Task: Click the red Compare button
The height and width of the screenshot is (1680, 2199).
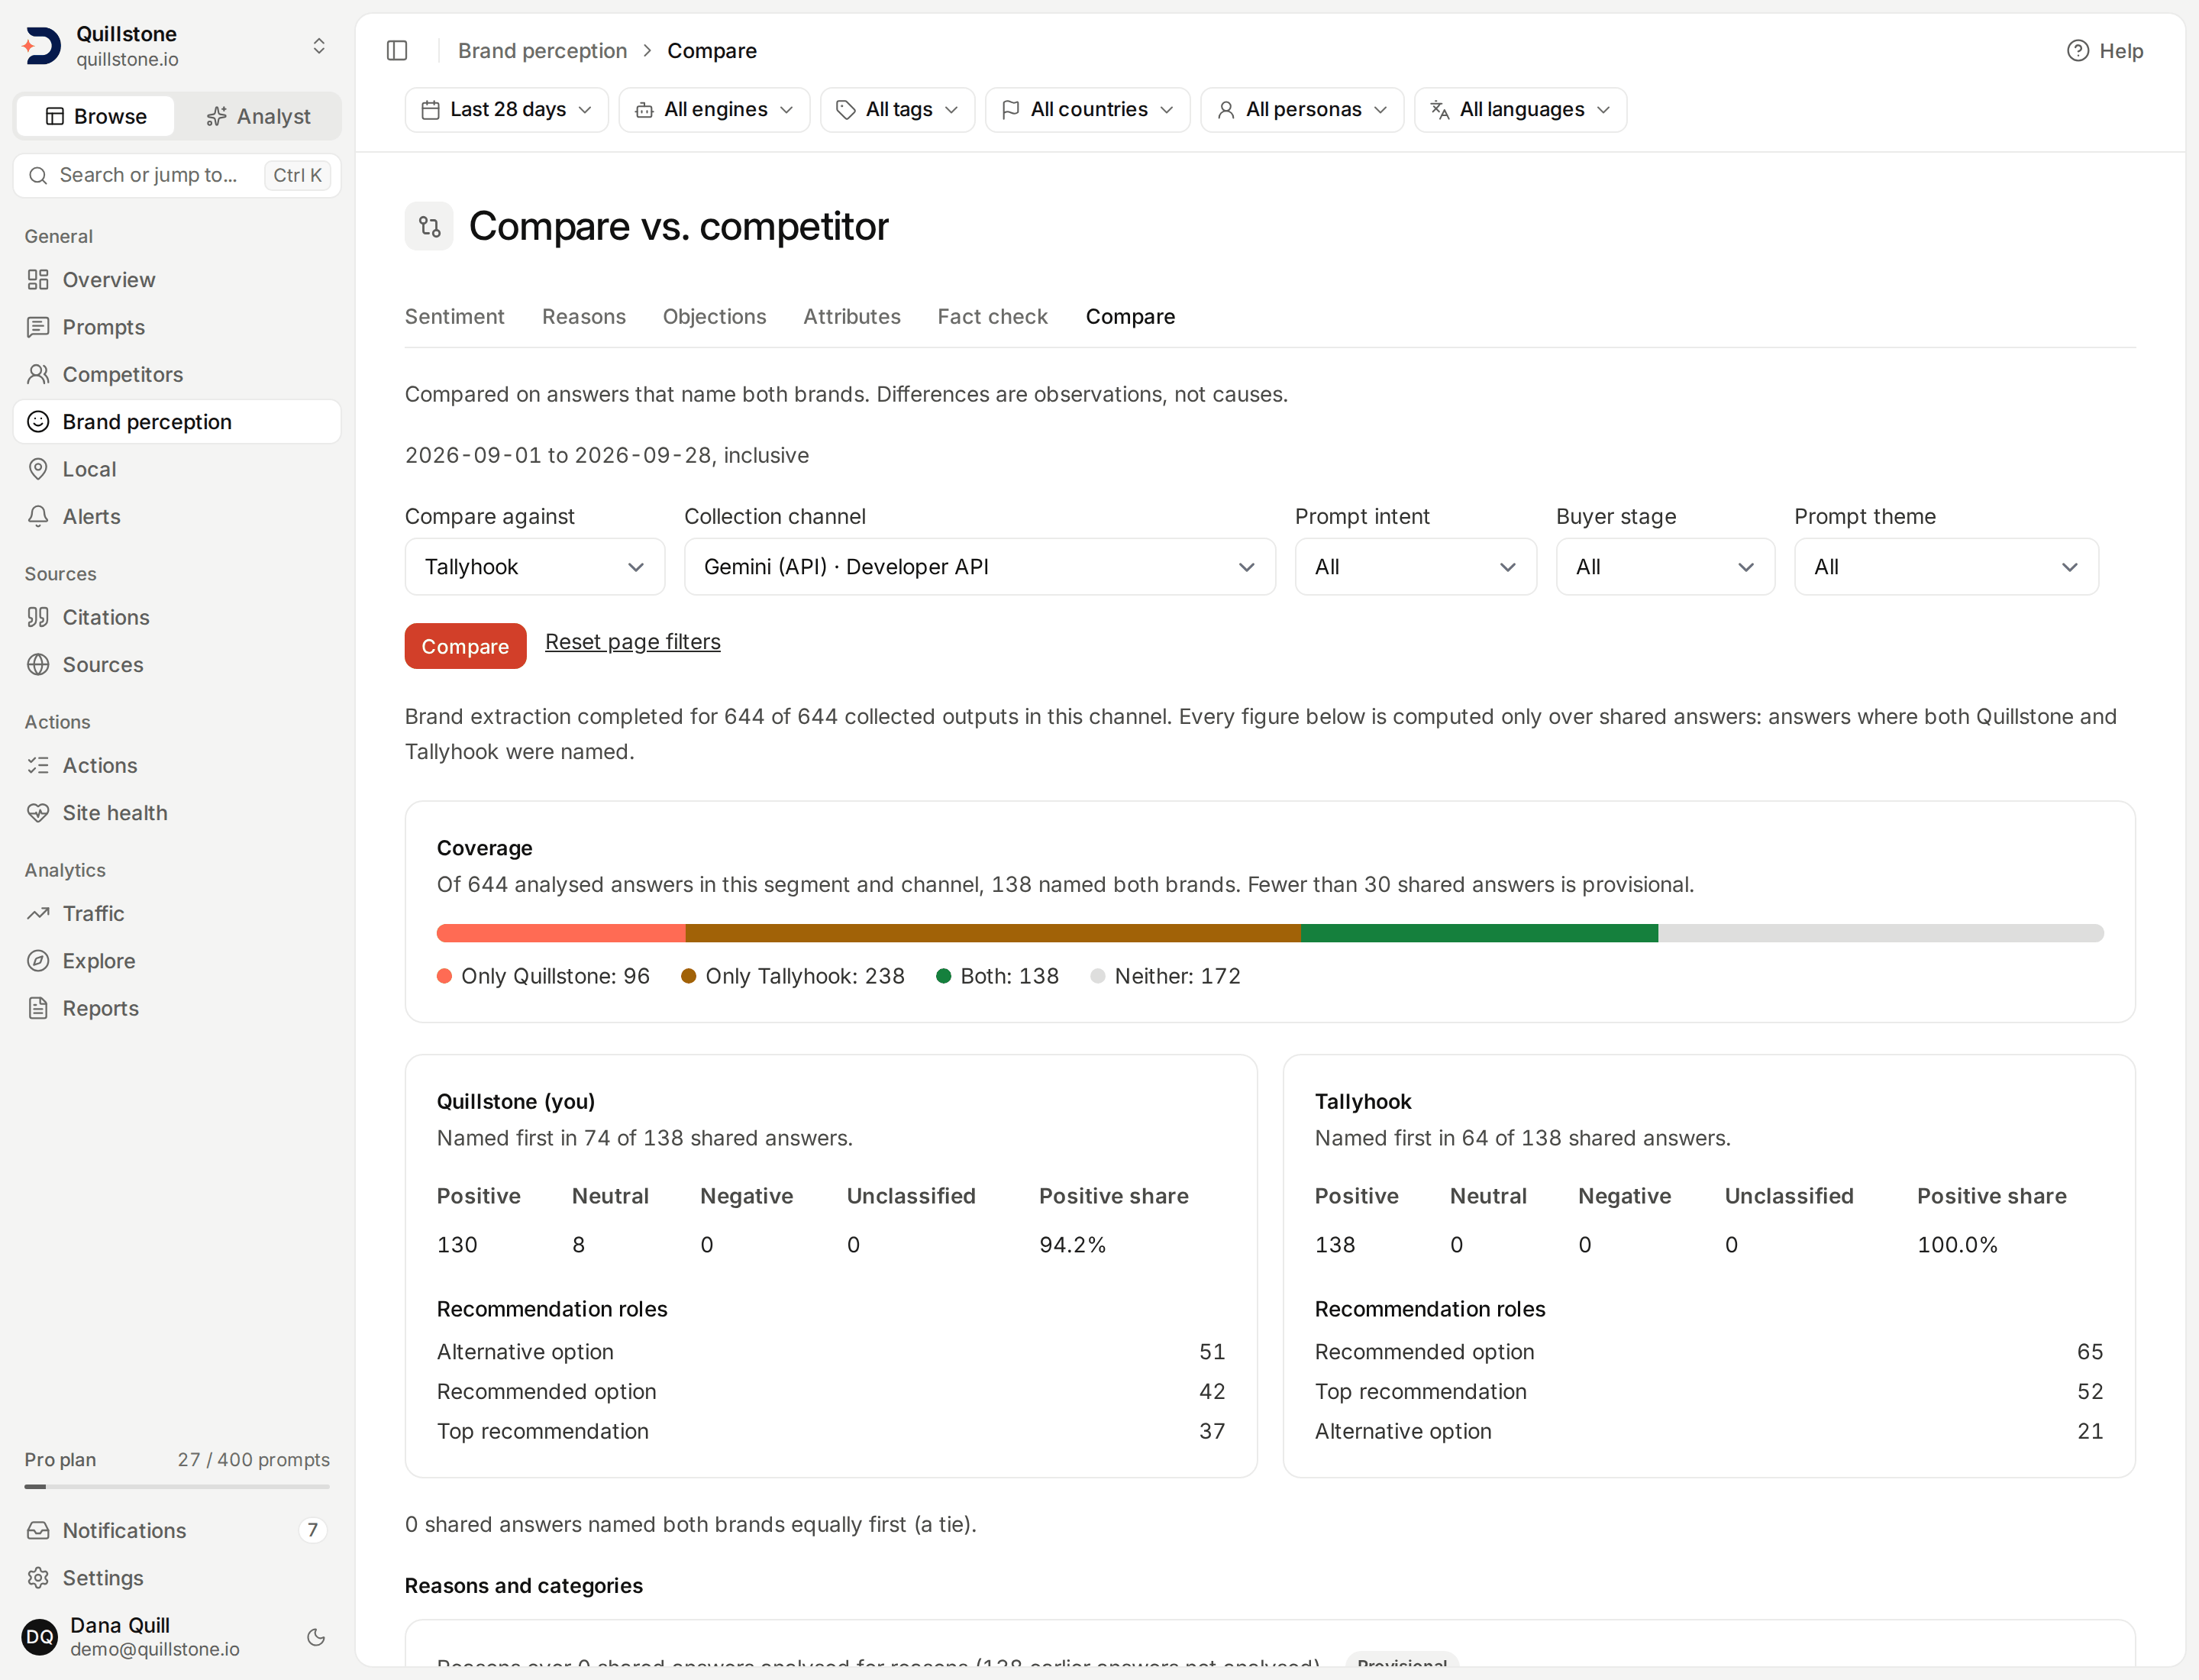Action: [x=465, y=646]
